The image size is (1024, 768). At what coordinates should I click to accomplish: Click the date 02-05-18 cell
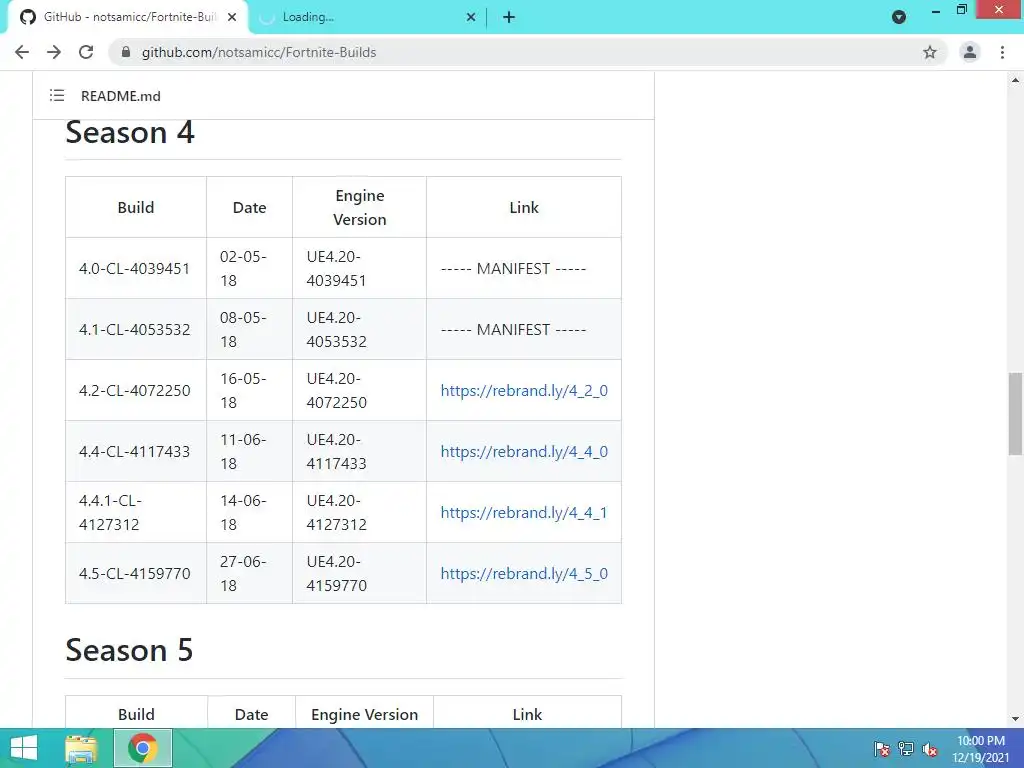[x=249, y=268]
